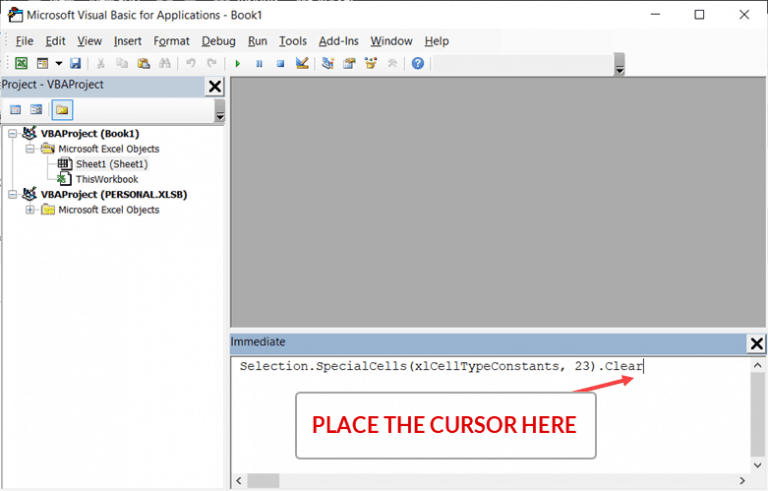Open the Insert menu
Screen dimensions: 768x491
click(127, 41)
